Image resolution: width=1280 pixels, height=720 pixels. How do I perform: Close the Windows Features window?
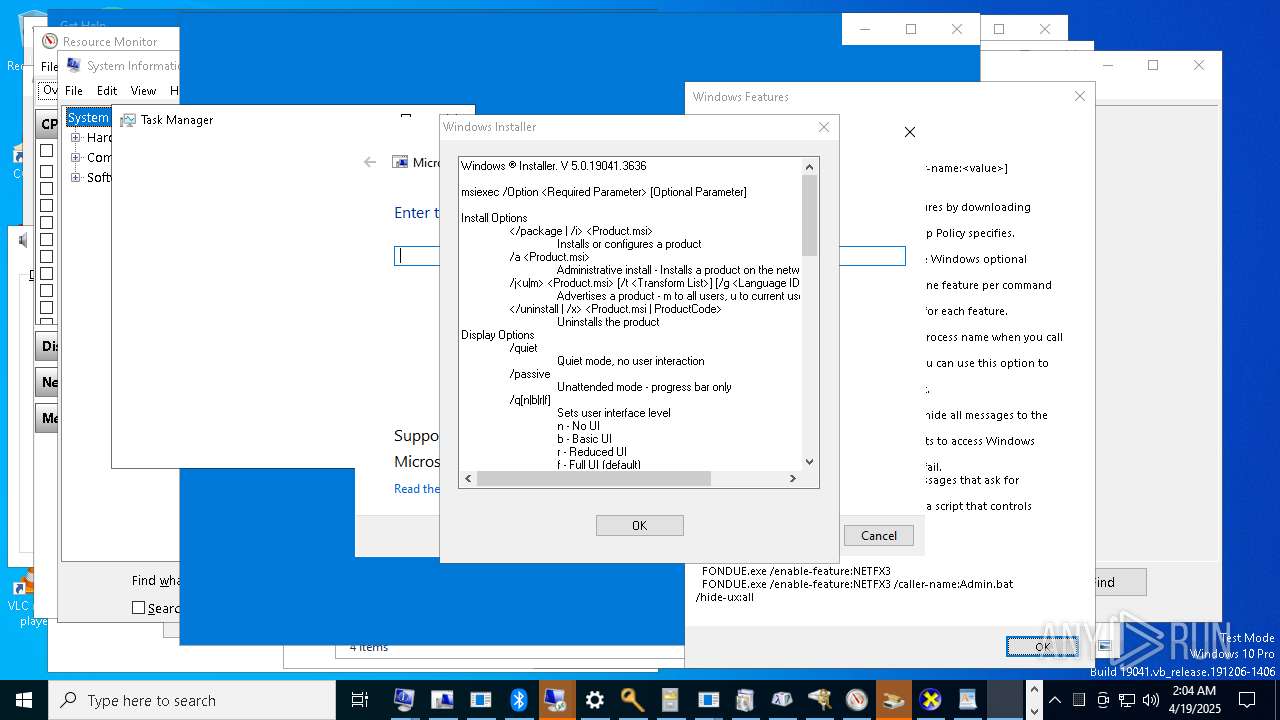point(1079,97)
